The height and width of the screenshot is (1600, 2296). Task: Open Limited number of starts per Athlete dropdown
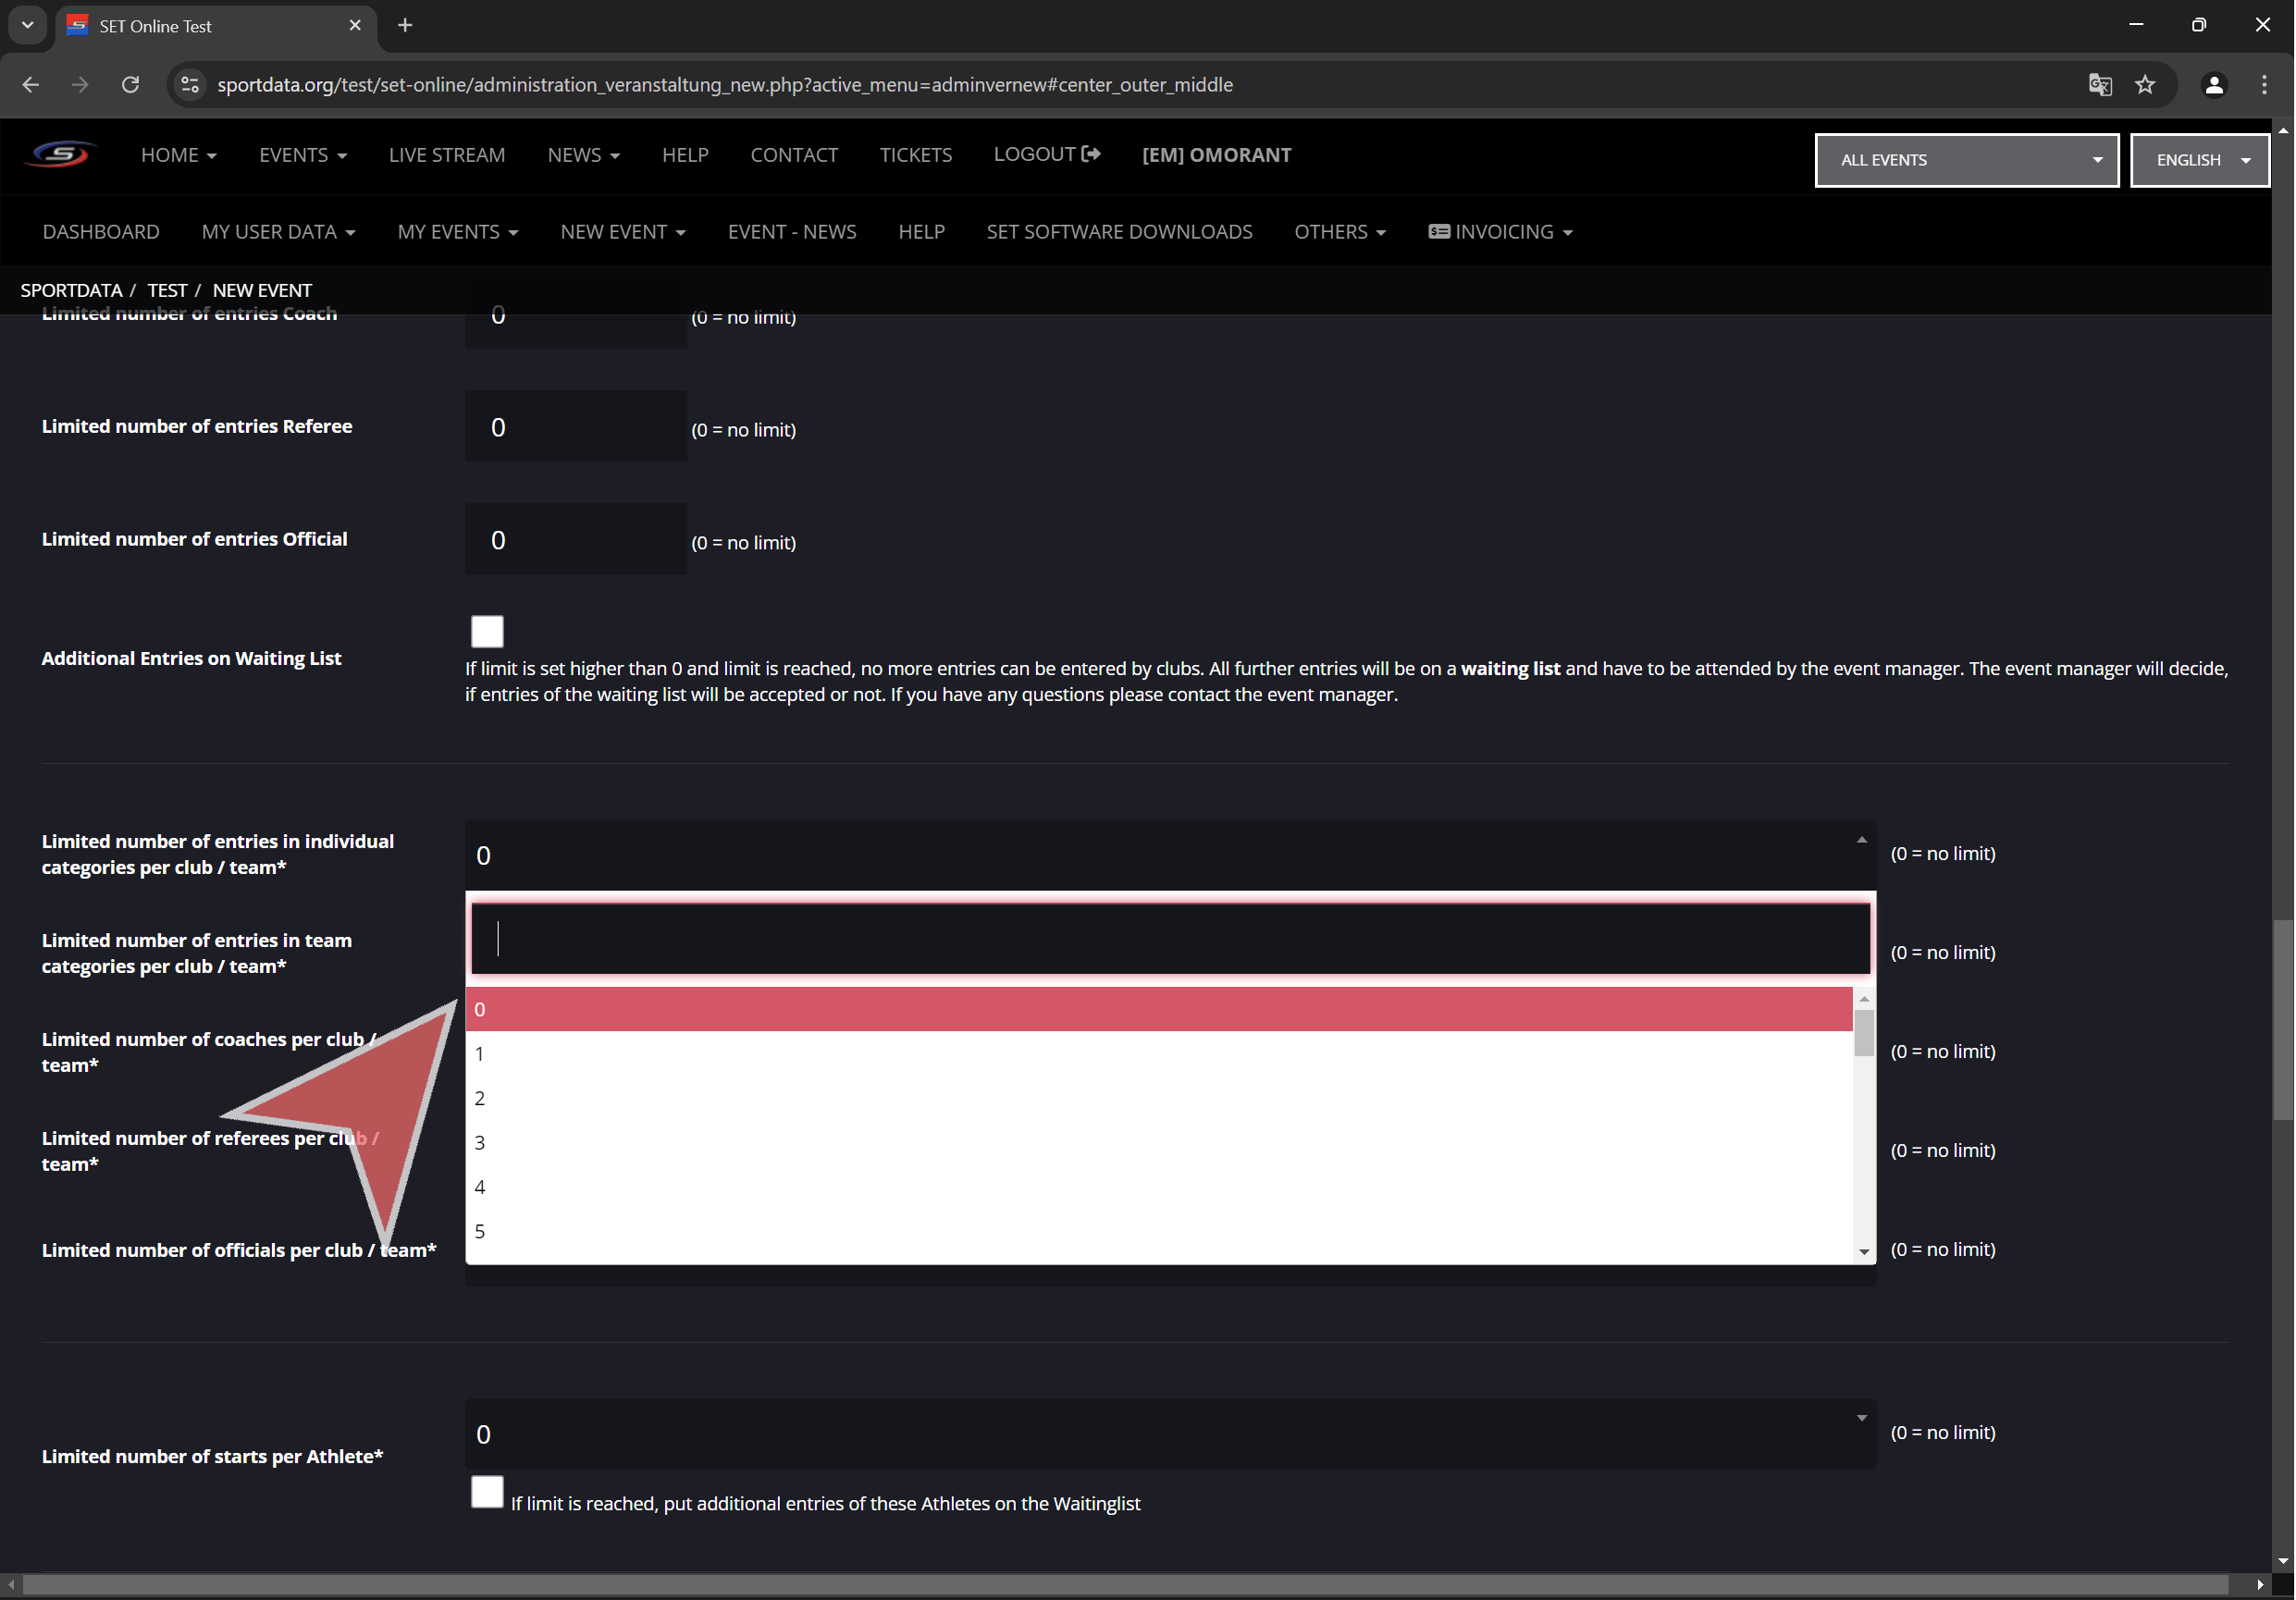[x=1170, y=1434]
